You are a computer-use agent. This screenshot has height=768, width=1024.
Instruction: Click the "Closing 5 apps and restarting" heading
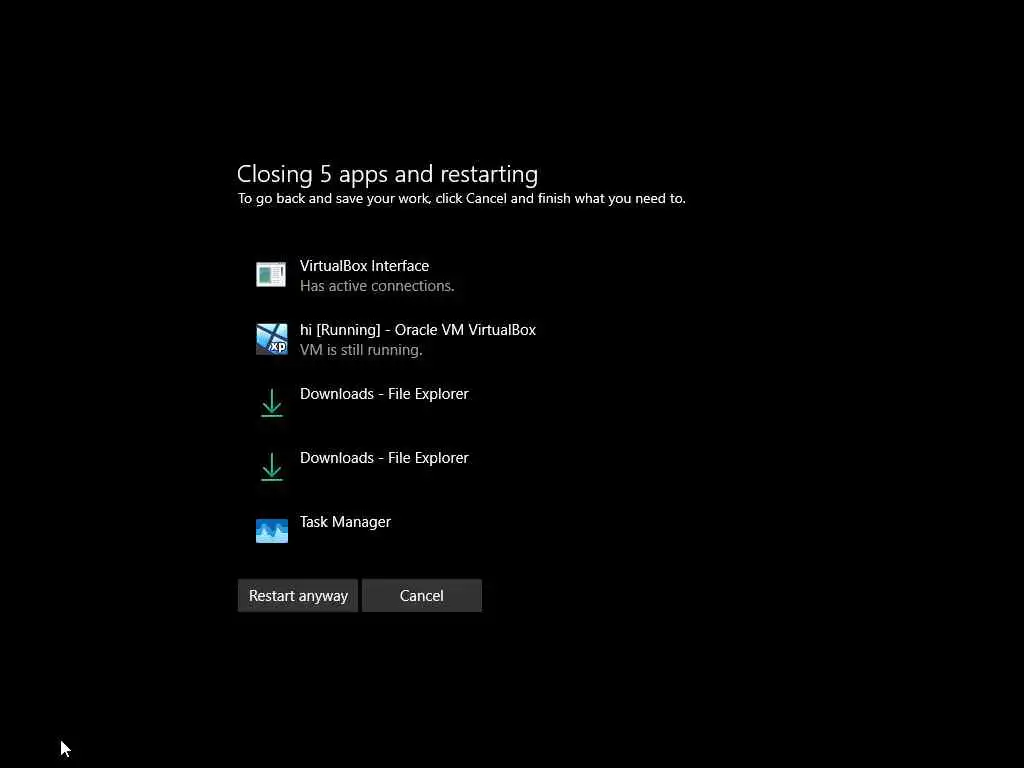[x=387, y=174]
